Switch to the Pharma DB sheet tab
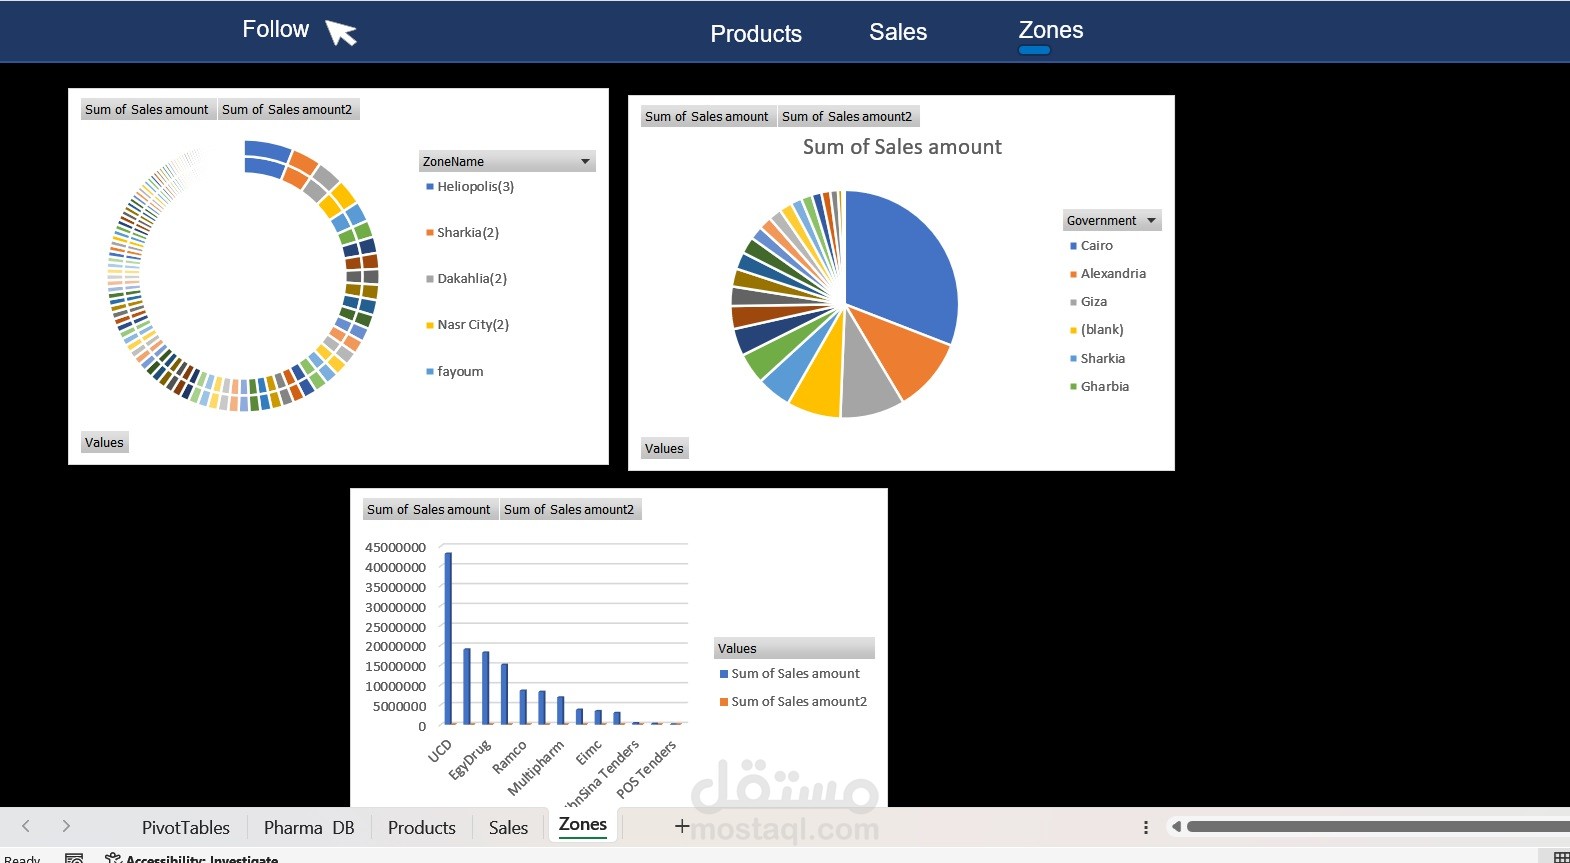 (x=309, y=827)
